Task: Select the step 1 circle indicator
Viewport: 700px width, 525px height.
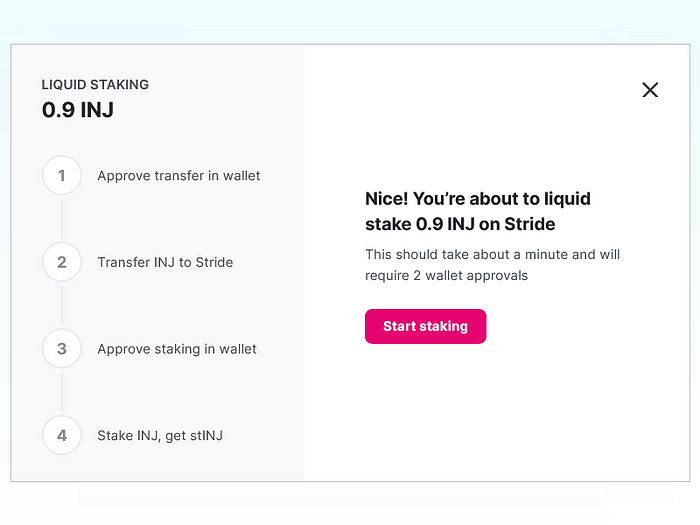Action: [62, 176]
